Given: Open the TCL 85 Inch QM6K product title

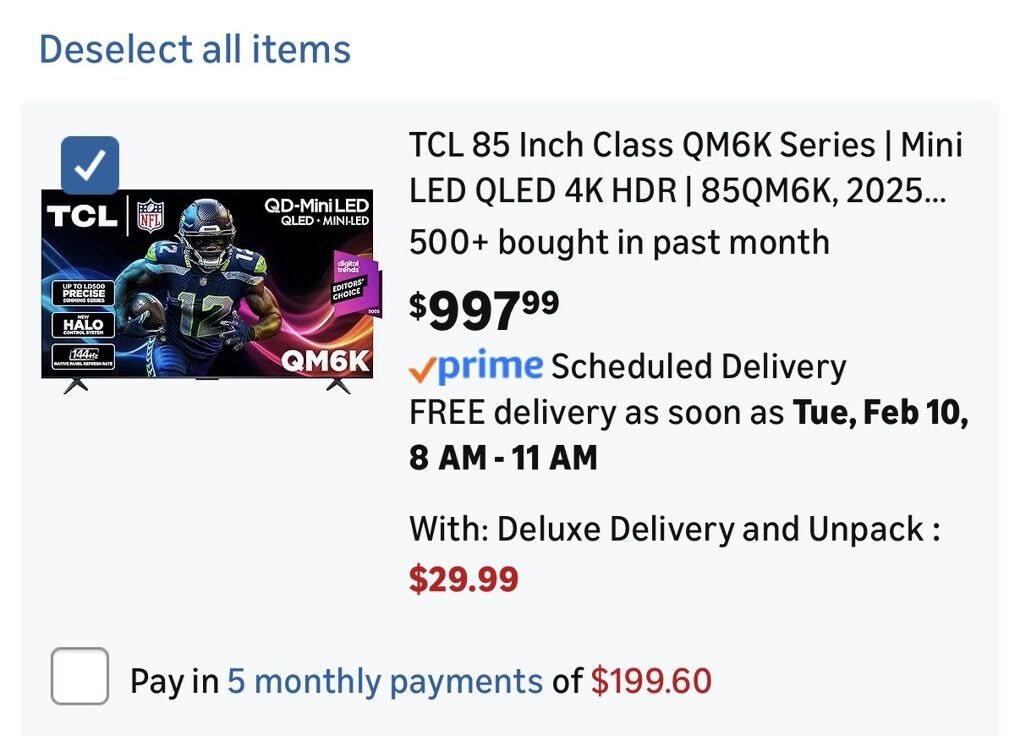Looking at the screenshot, I should pyautogui.click(x=685, y=167).
